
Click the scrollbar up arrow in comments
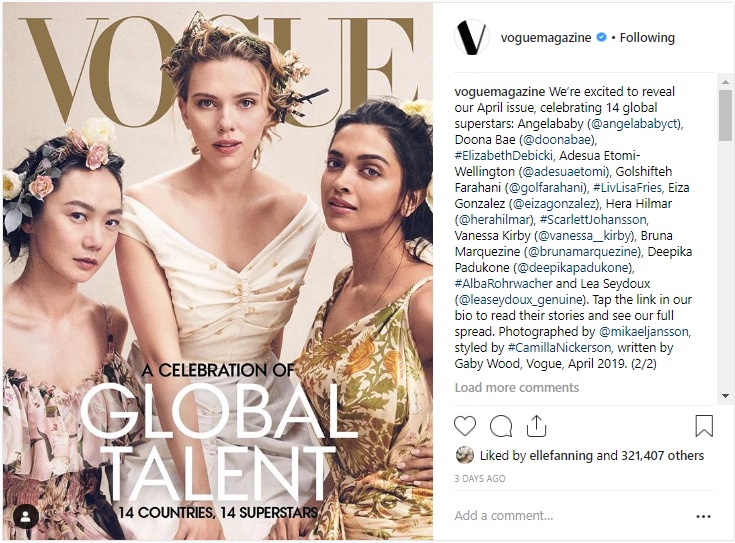pyautogui.click(x=725, y=82)
